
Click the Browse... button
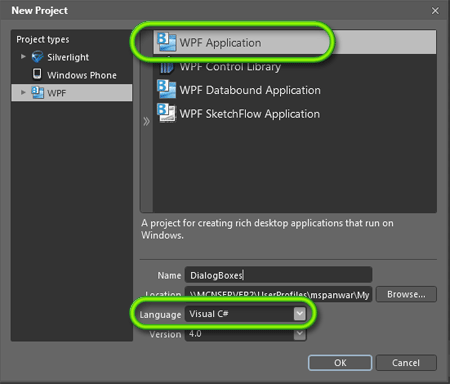406,294
